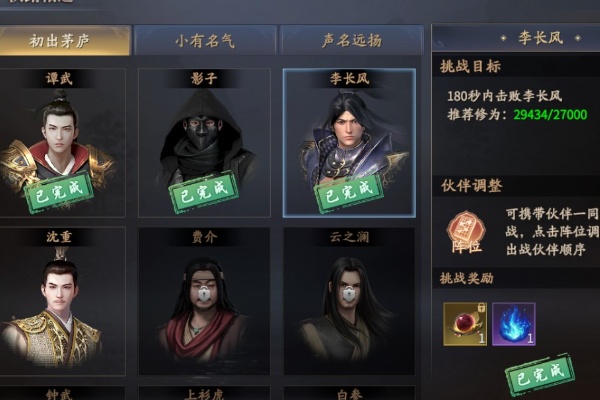The height and width of the screenshot is (400, 600).
Task: Select the locked 云之澜 challenge card
Action: tap(349, 301)
